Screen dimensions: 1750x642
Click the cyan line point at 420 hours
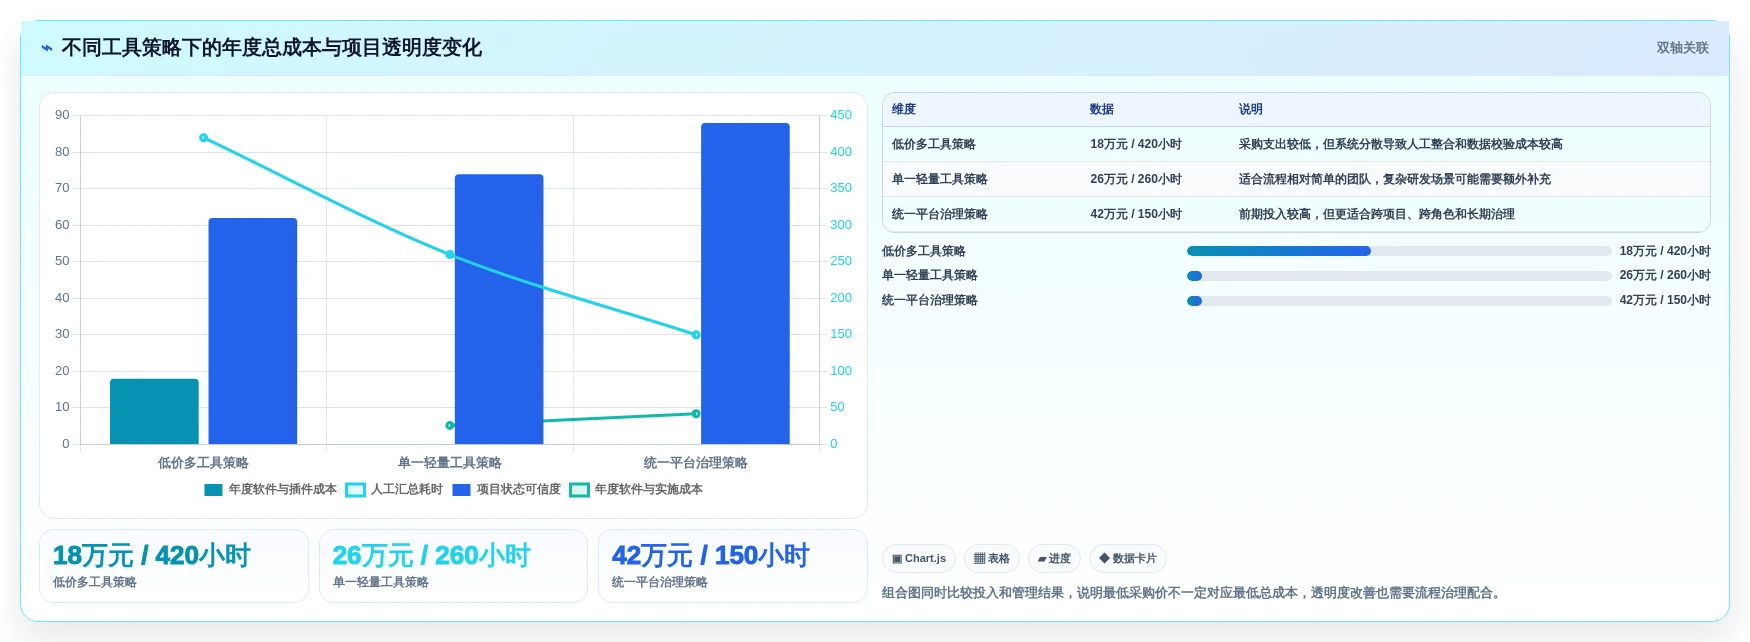point(203,138)
